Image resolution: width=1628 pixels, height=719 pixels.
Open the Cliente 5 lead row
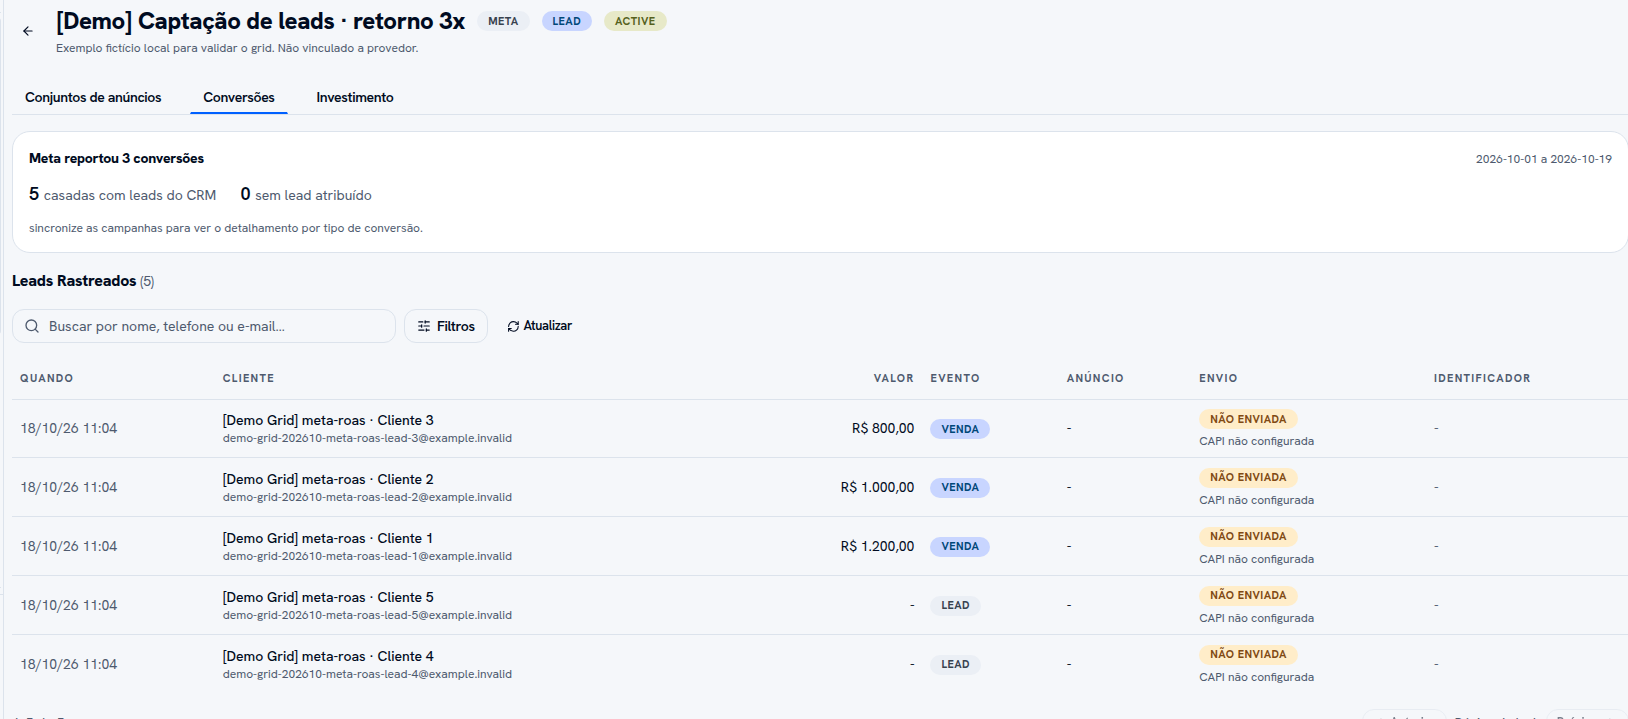click(820, 606)
